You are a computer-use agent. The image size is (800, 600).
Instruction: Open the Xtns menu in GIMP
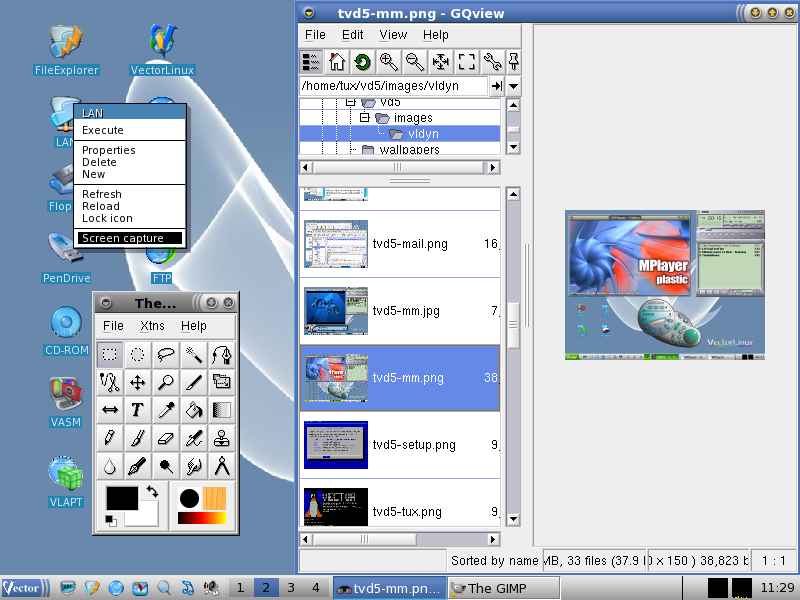(x=152, y=326)
